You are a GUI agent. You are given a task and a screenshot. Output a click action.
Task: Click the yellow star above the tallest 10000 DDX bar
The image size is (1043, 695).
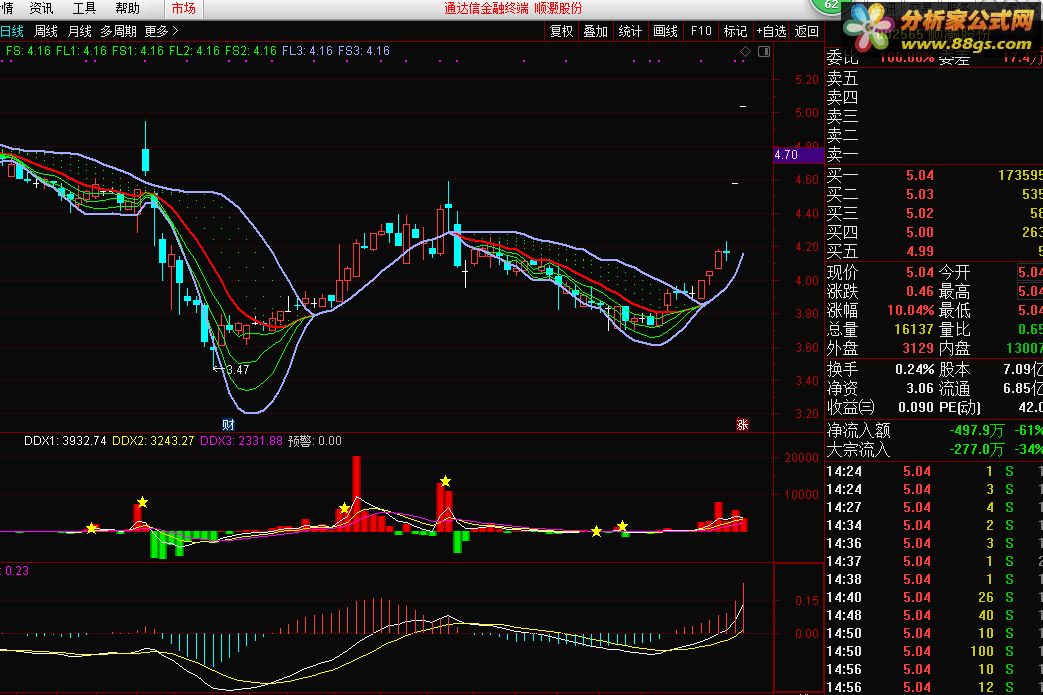(x=445, y=481)
